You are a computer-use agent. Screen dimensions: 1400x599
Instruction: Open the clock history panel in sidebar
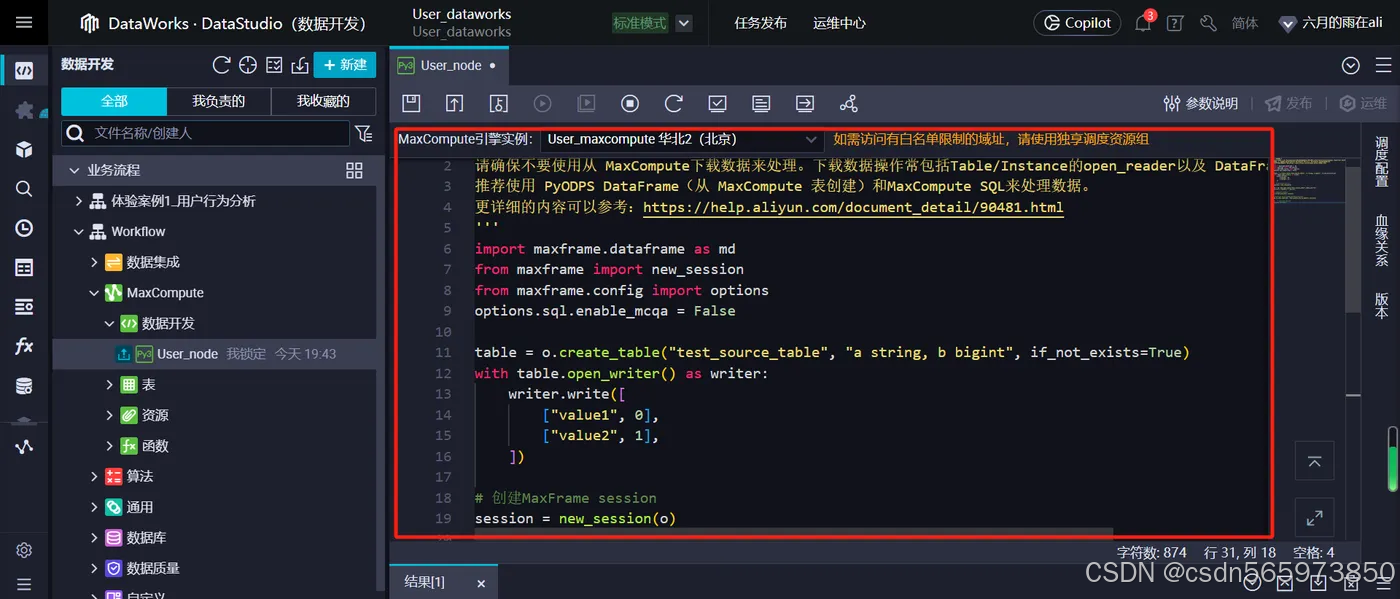pos(24,228)
